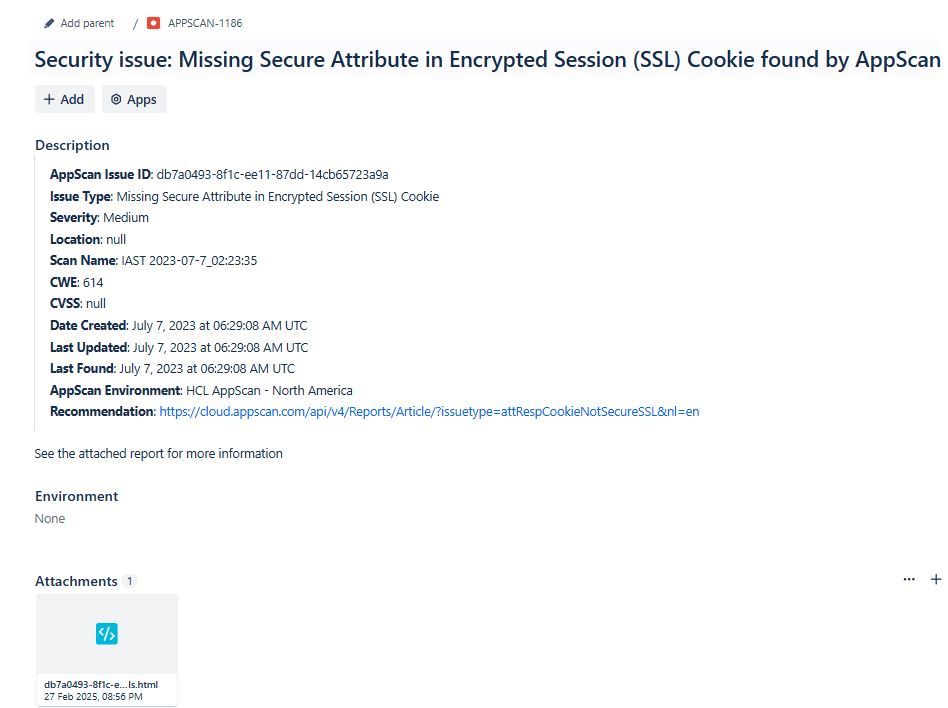Click the red bug issue type icon
The height and width of the screenshot is (708, 948).
(154, 23)
